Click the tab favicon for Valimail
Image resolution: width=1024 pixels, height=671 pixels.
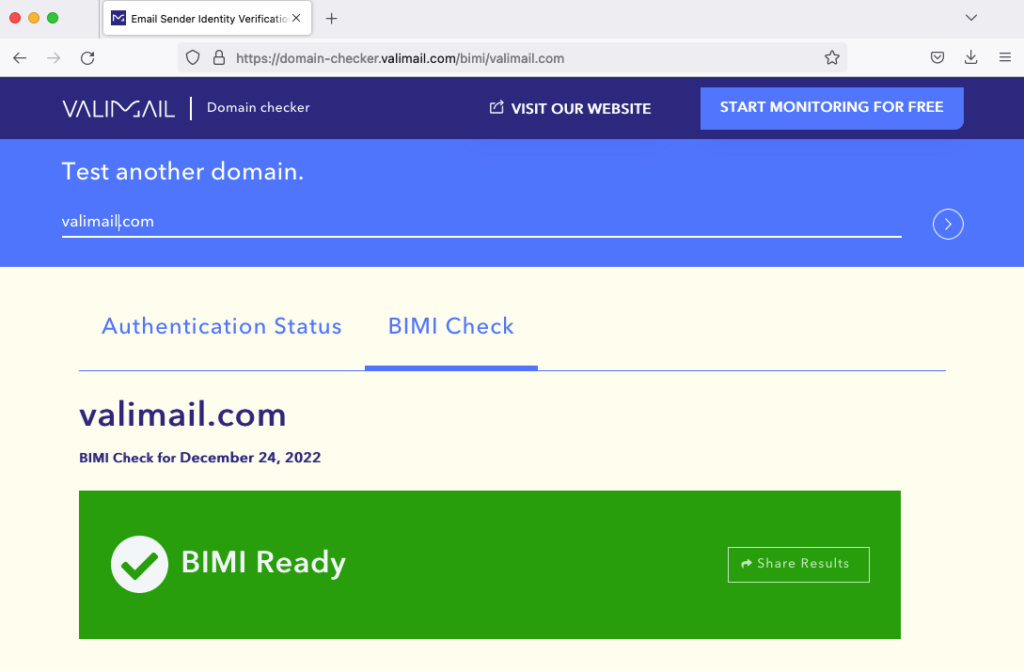118,18
